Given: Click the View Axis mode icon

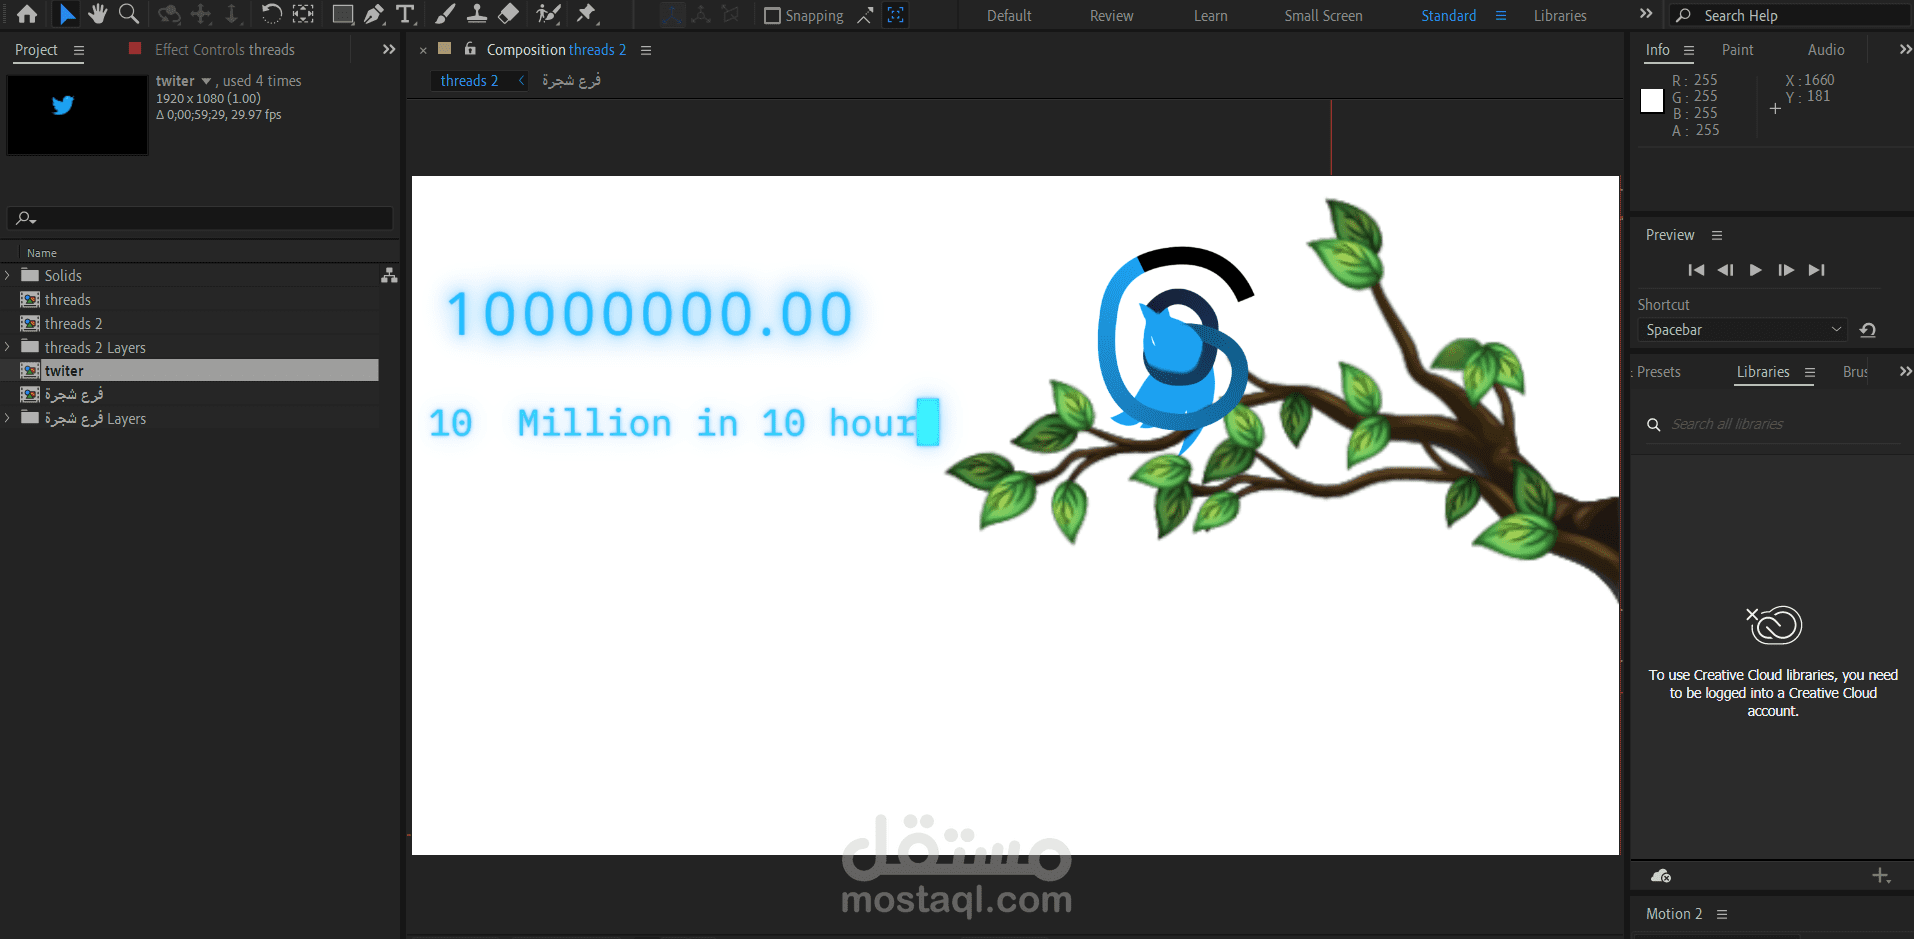Looking at the screenshot, I should point(731,15).
